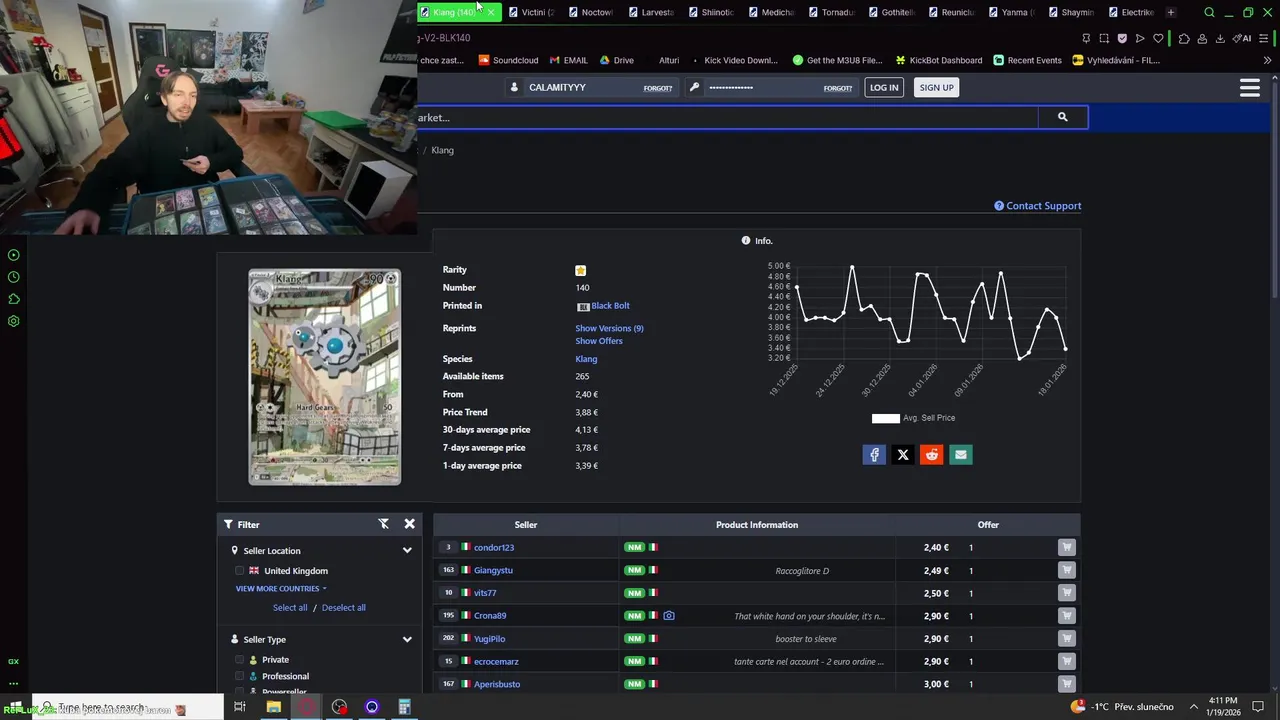Open the Black Bolt expansion link
The image size is (1280, 720).
point(610,306)
